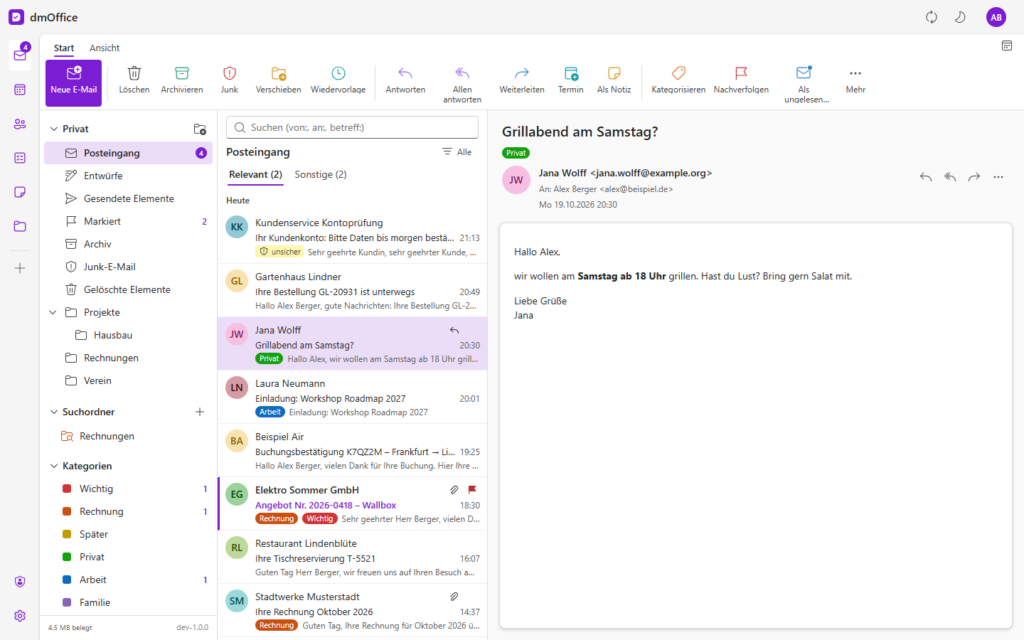
Task: Collapse the Projekte folder
Action: (53, 313)
